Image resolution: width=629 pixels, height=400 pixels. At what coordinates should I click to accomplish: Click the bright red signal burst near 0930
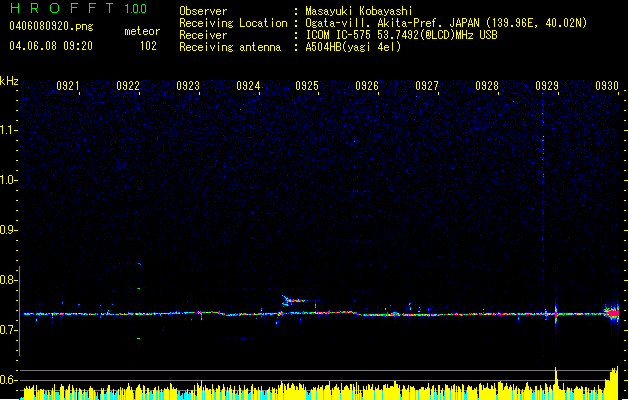(613, 313)
